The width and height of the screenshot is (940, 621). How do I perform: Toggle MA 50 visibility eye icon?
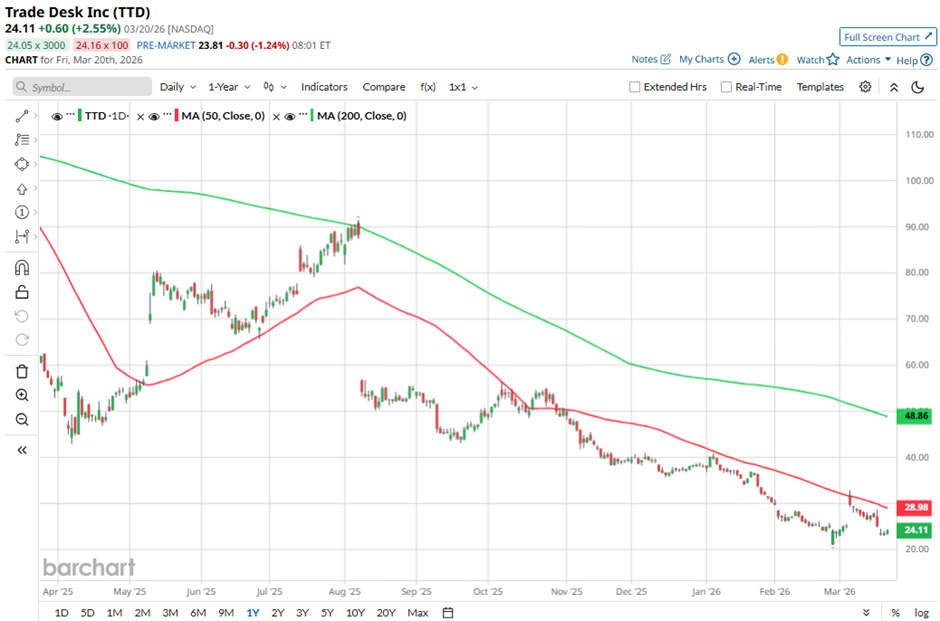[154, 116]
